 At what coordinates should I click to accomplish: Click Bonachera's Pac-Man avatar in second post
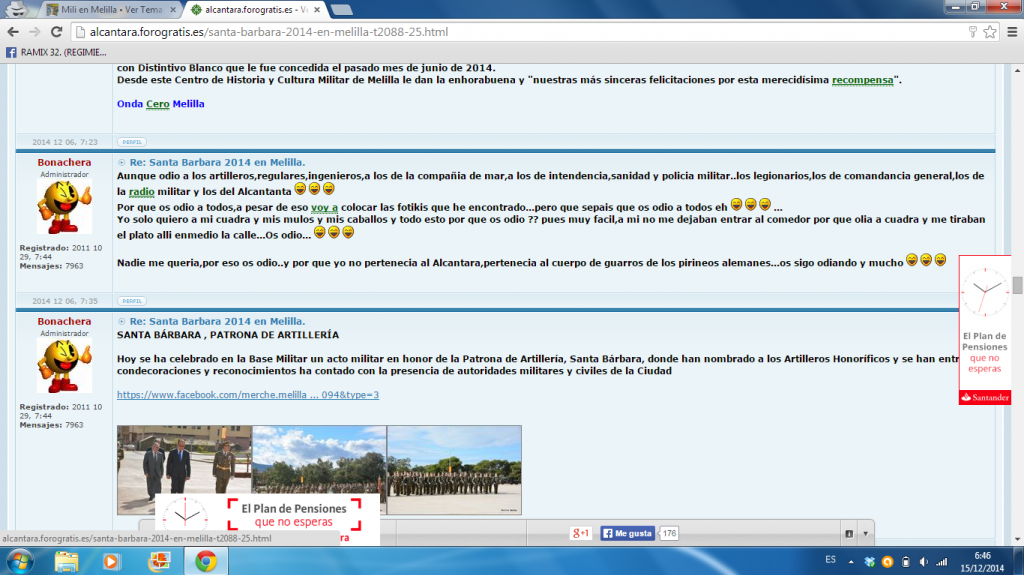64,366
